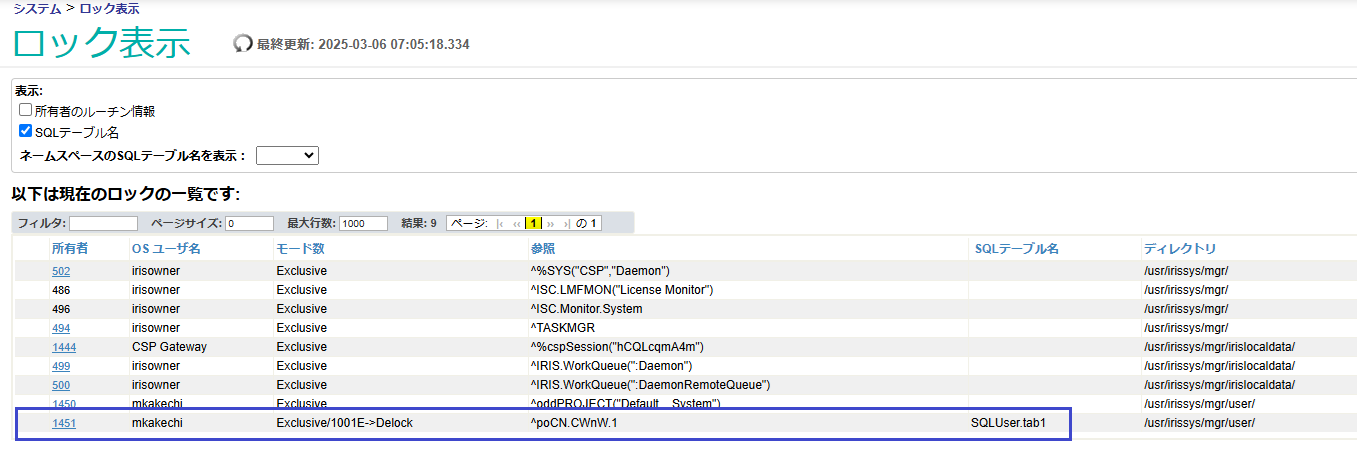Go to previous page in pager

(x=517, y=223)
